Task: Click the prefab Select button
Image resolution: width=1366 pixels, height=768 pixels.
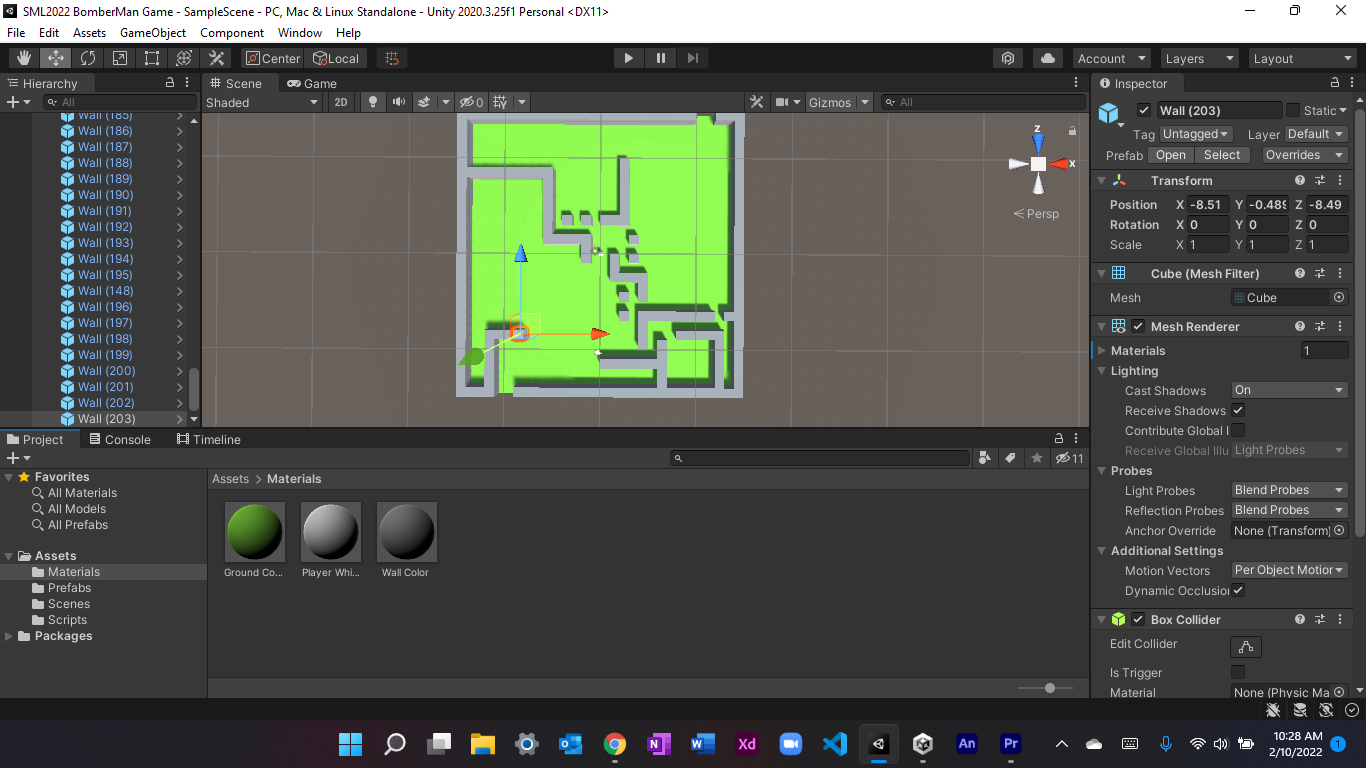Action: click(x=1222, y=155)
